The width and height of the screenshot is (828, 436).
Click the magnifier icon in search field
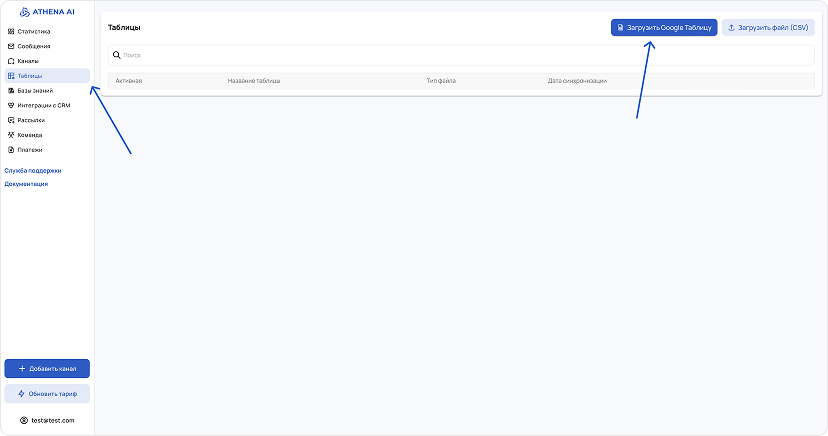[x=117, y=55]
